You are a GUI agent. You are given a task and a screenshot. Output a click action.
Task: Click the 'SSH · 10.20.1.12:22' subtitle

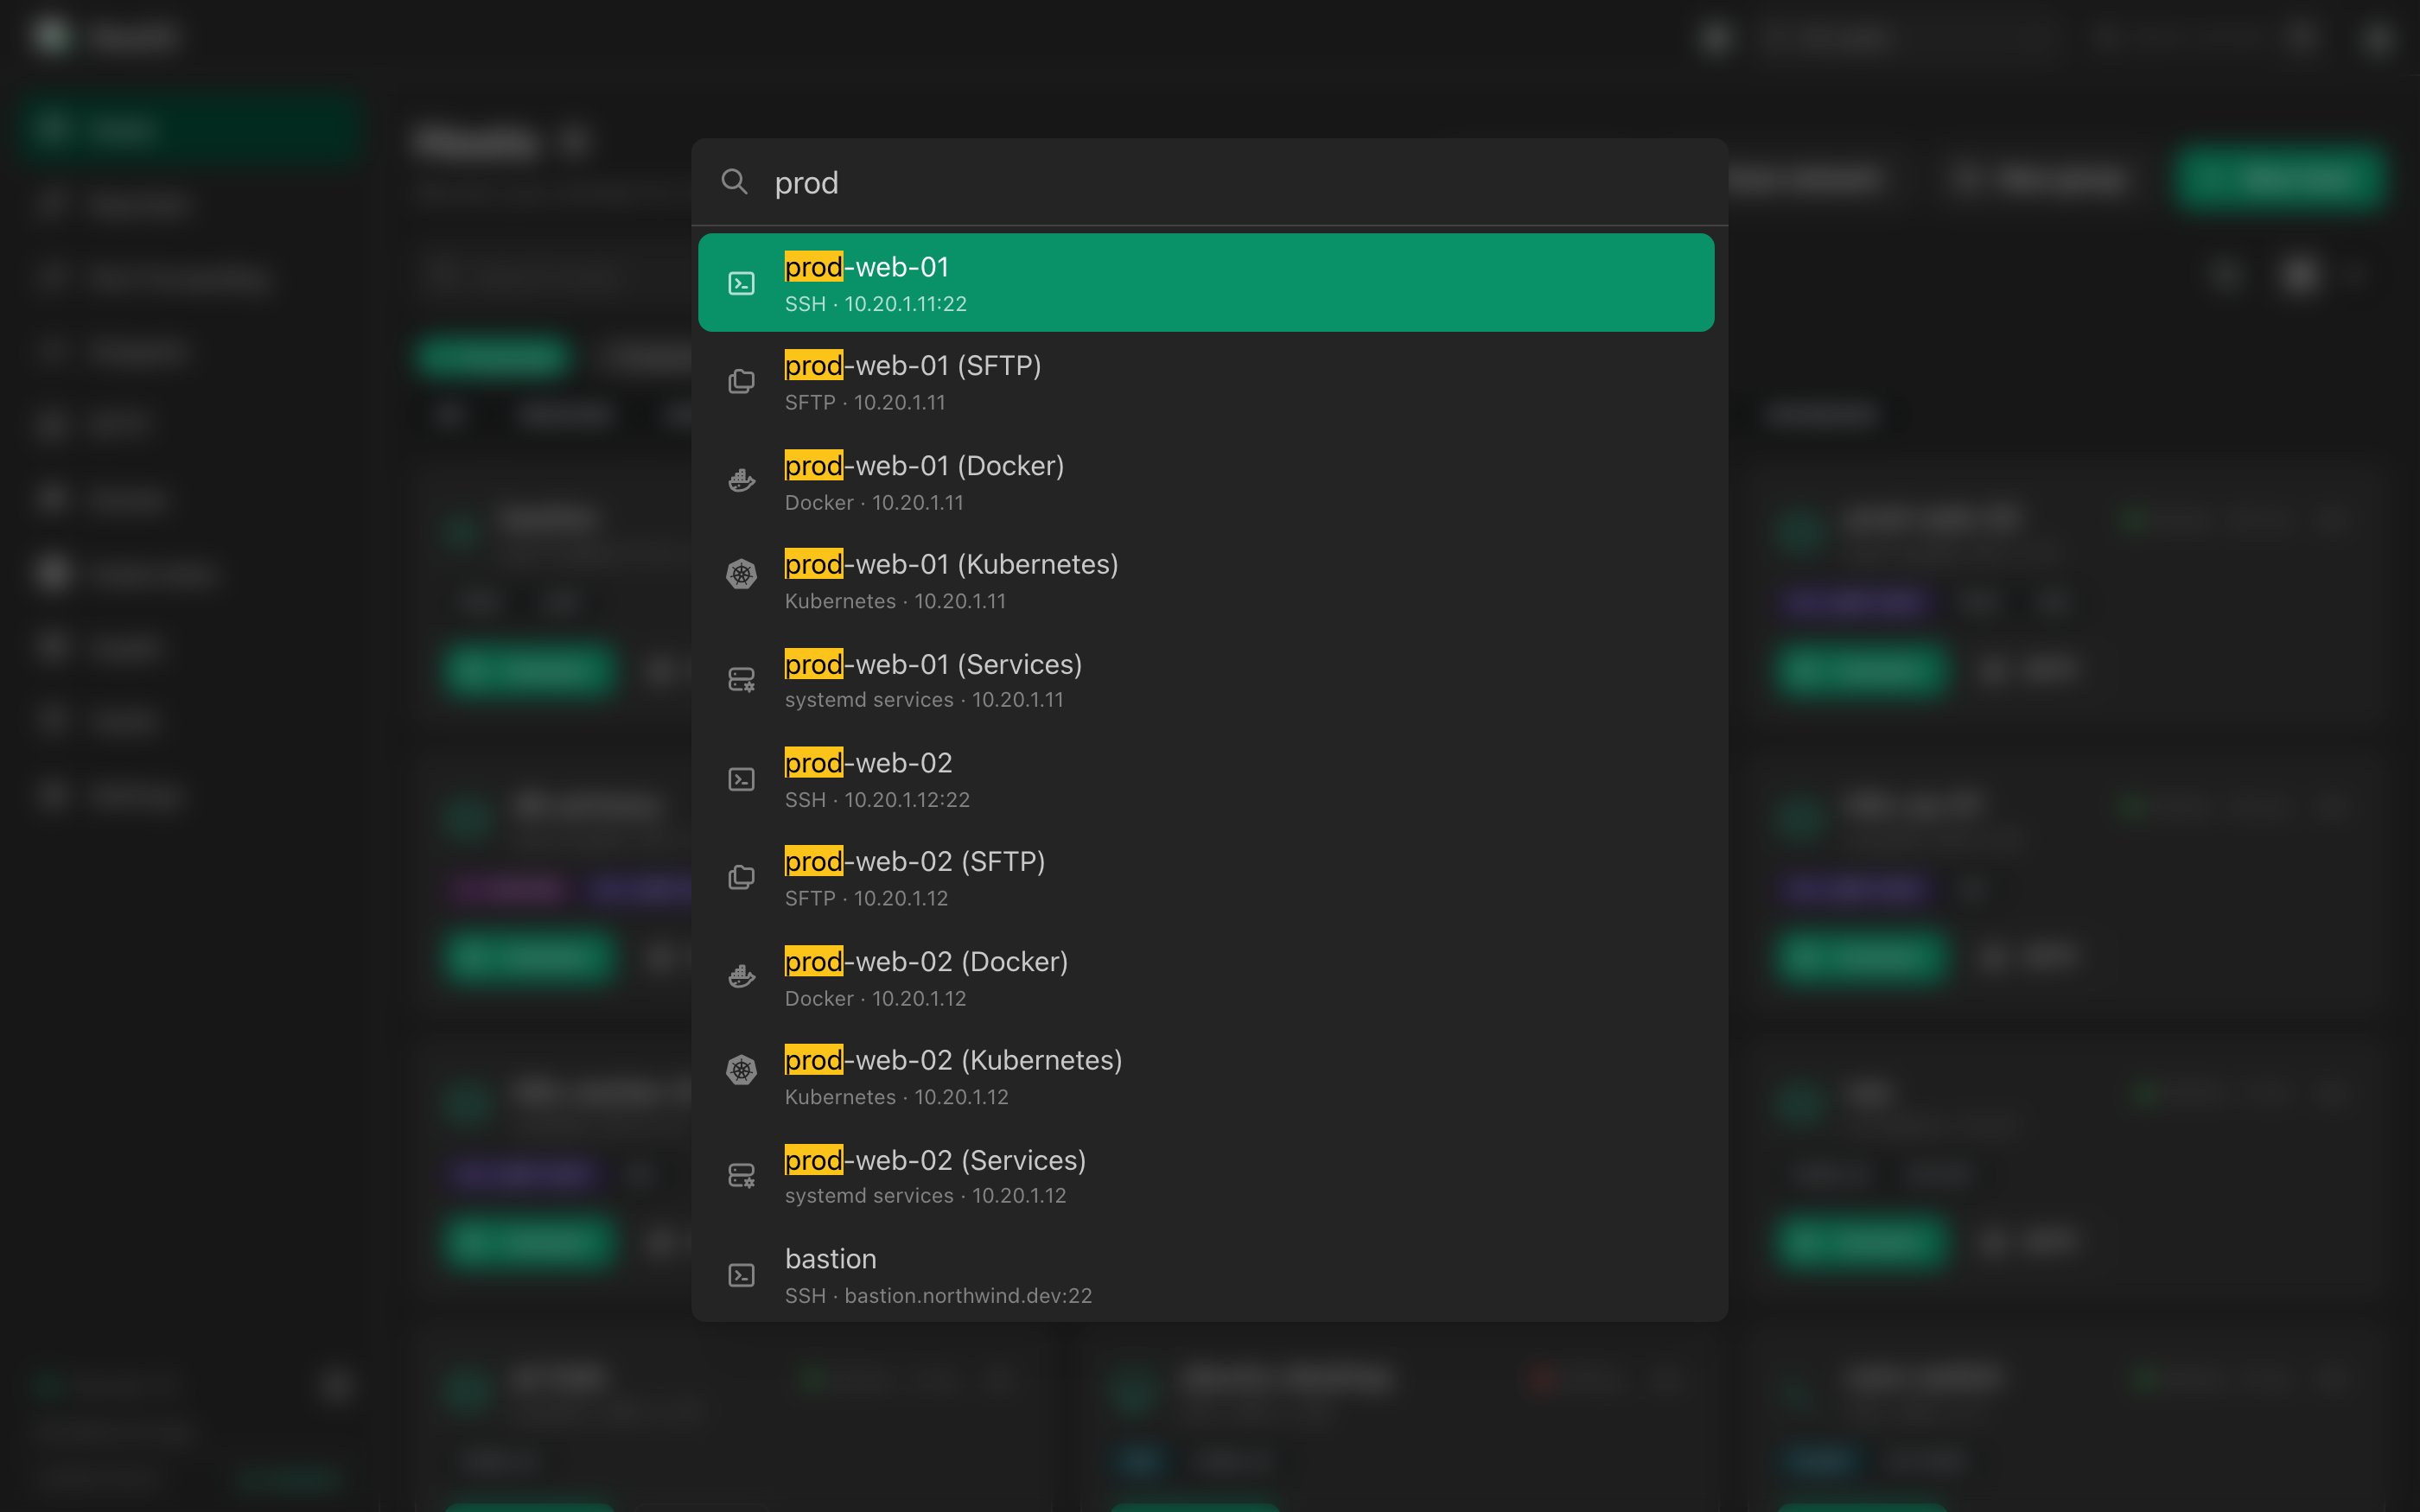point(877,800)
